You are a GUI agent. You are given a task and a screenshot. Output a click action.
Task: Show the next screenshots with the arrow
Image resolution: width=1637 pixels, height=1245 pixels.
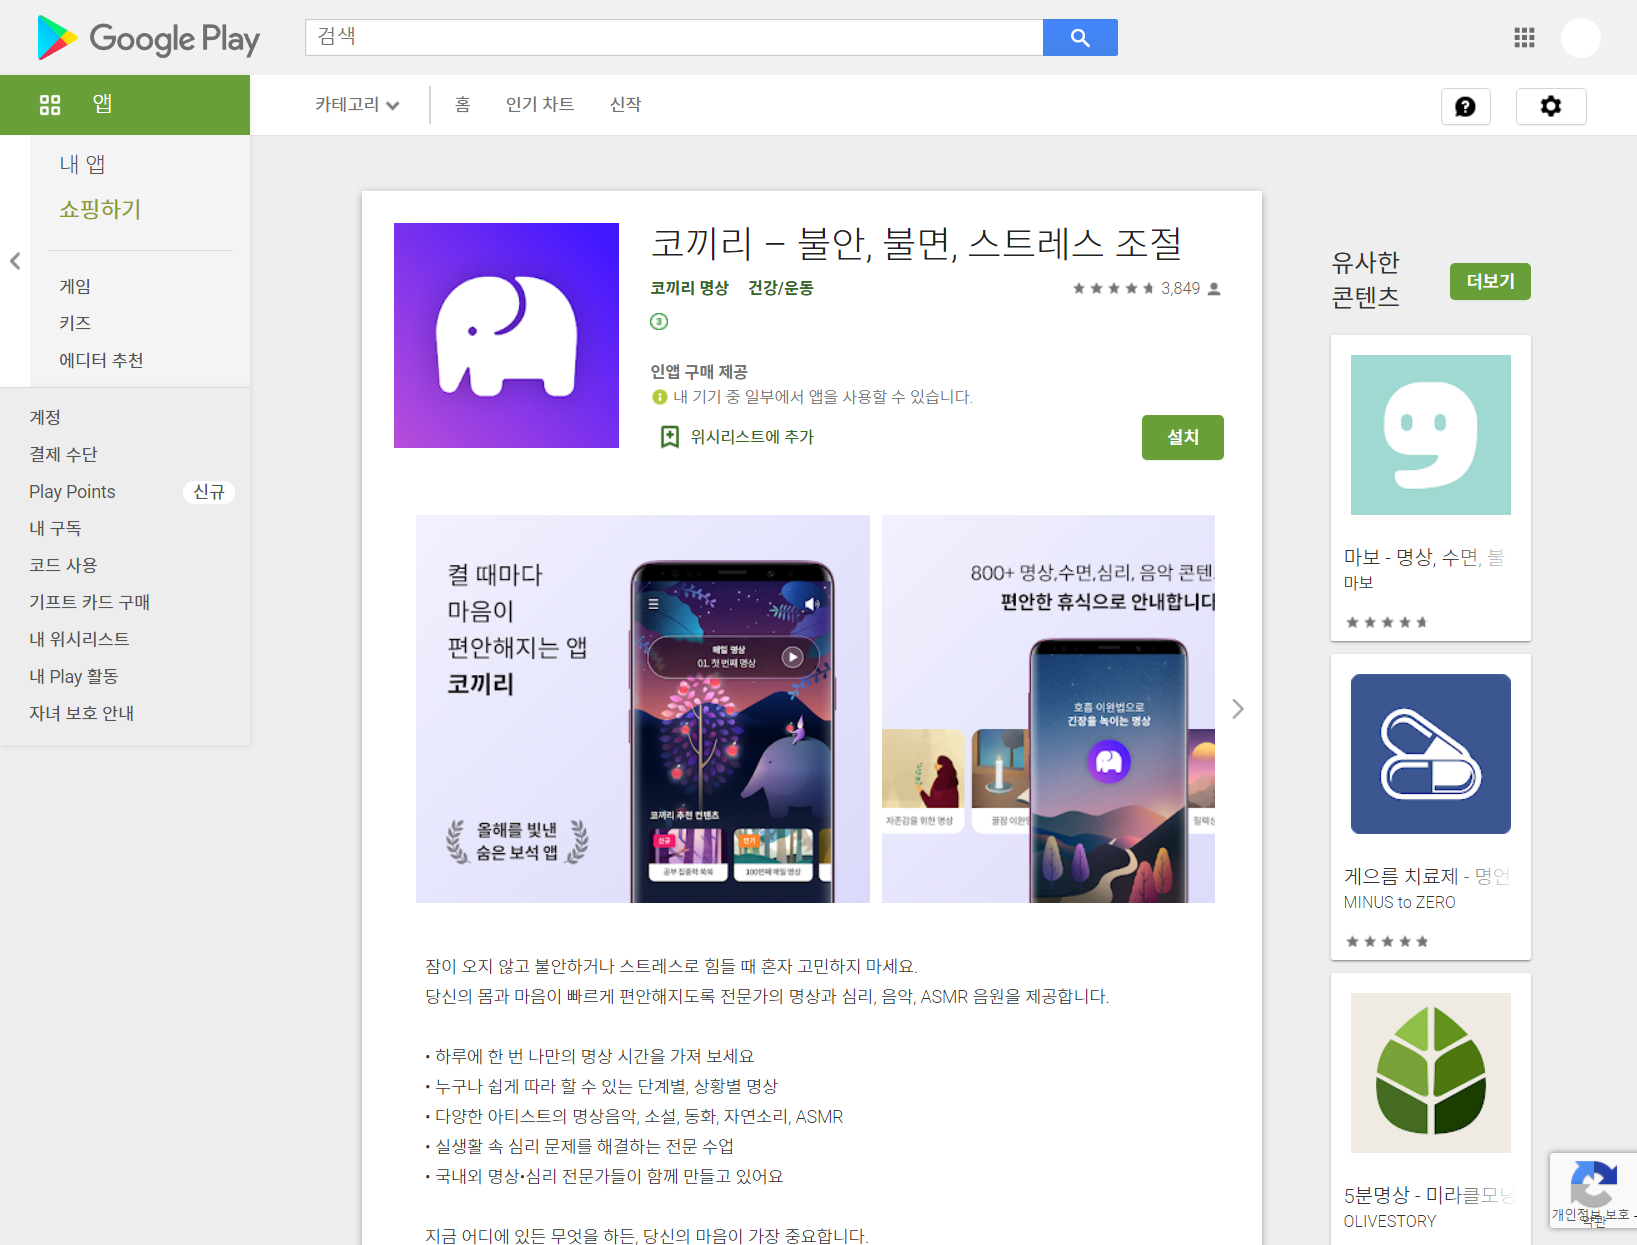[x=1238, y=709]
